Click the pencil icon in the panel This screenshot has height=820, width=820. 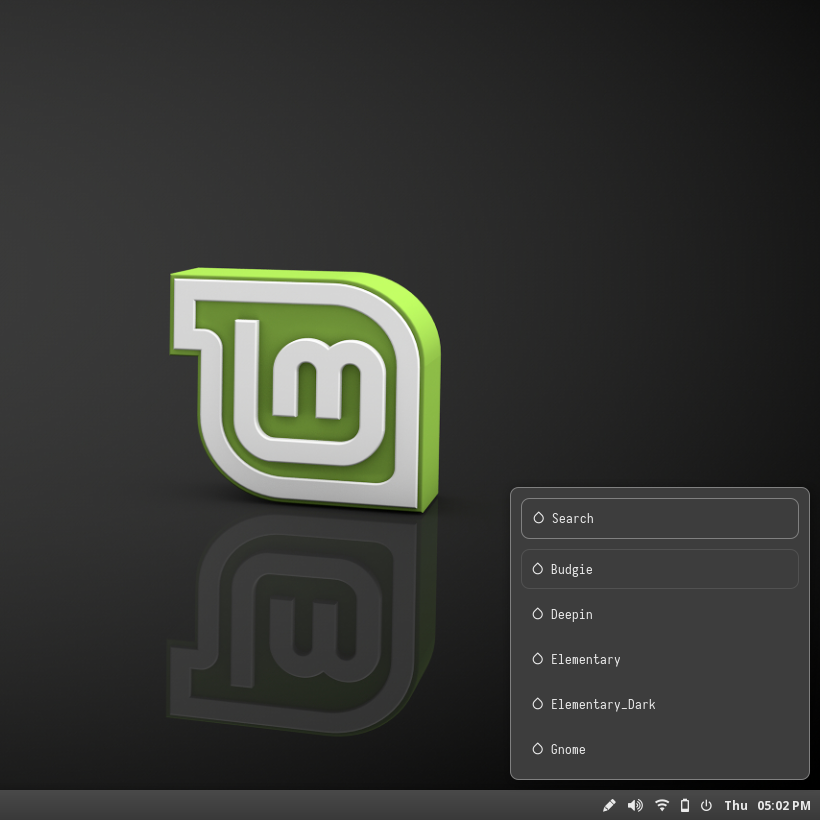click(x=609, y=805)
